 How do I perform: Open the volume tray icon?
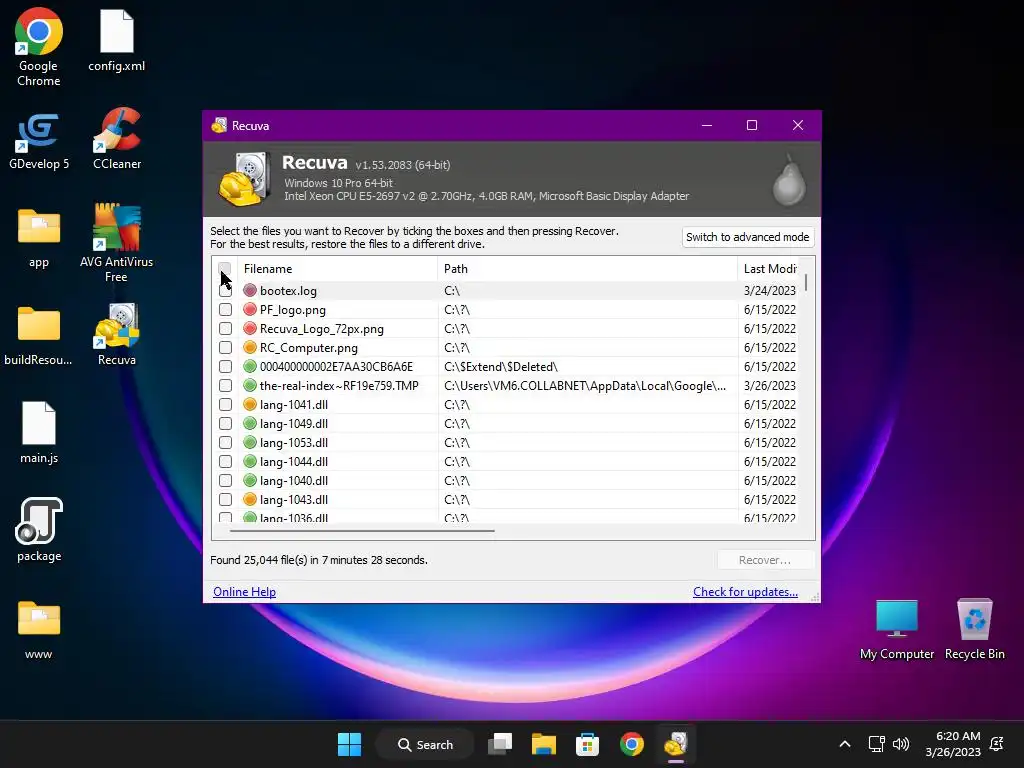901,744
